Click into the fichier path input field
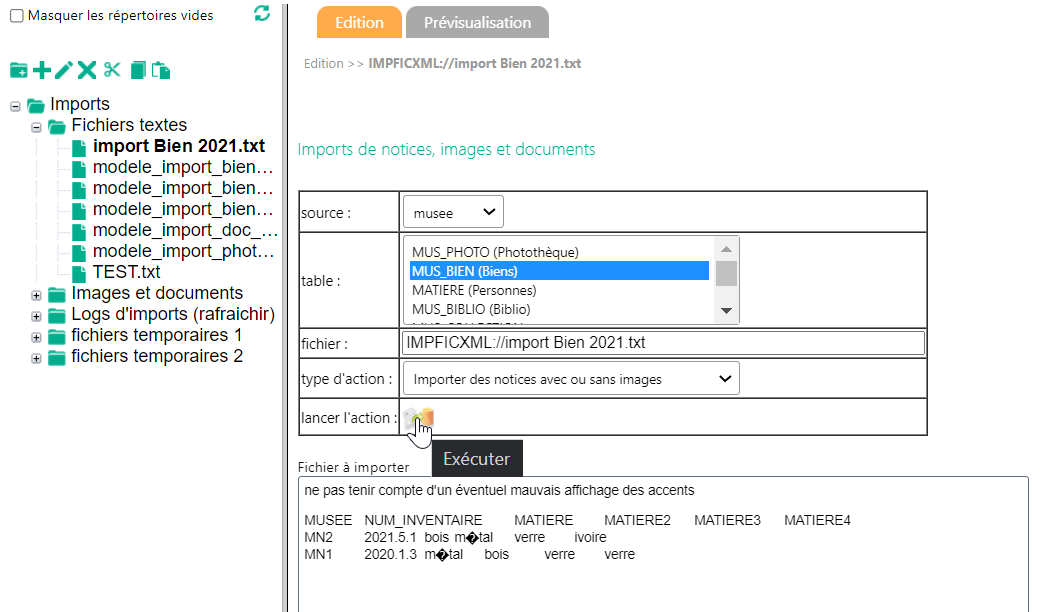1044x612 pixels. coord(663,343)
